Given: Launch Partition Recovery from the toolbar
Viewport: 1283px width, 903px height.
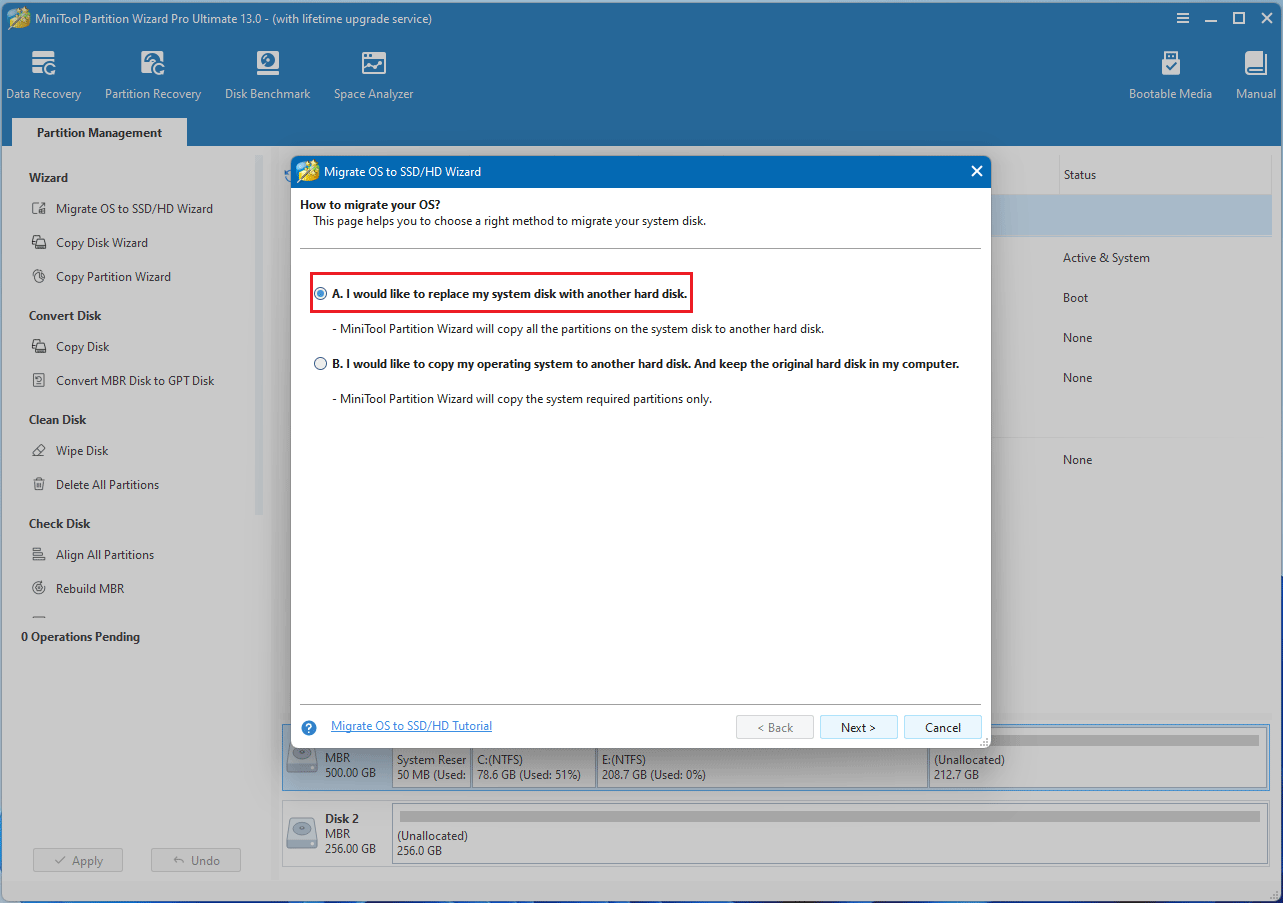Looking at the screenshot, I should [152, 72].
